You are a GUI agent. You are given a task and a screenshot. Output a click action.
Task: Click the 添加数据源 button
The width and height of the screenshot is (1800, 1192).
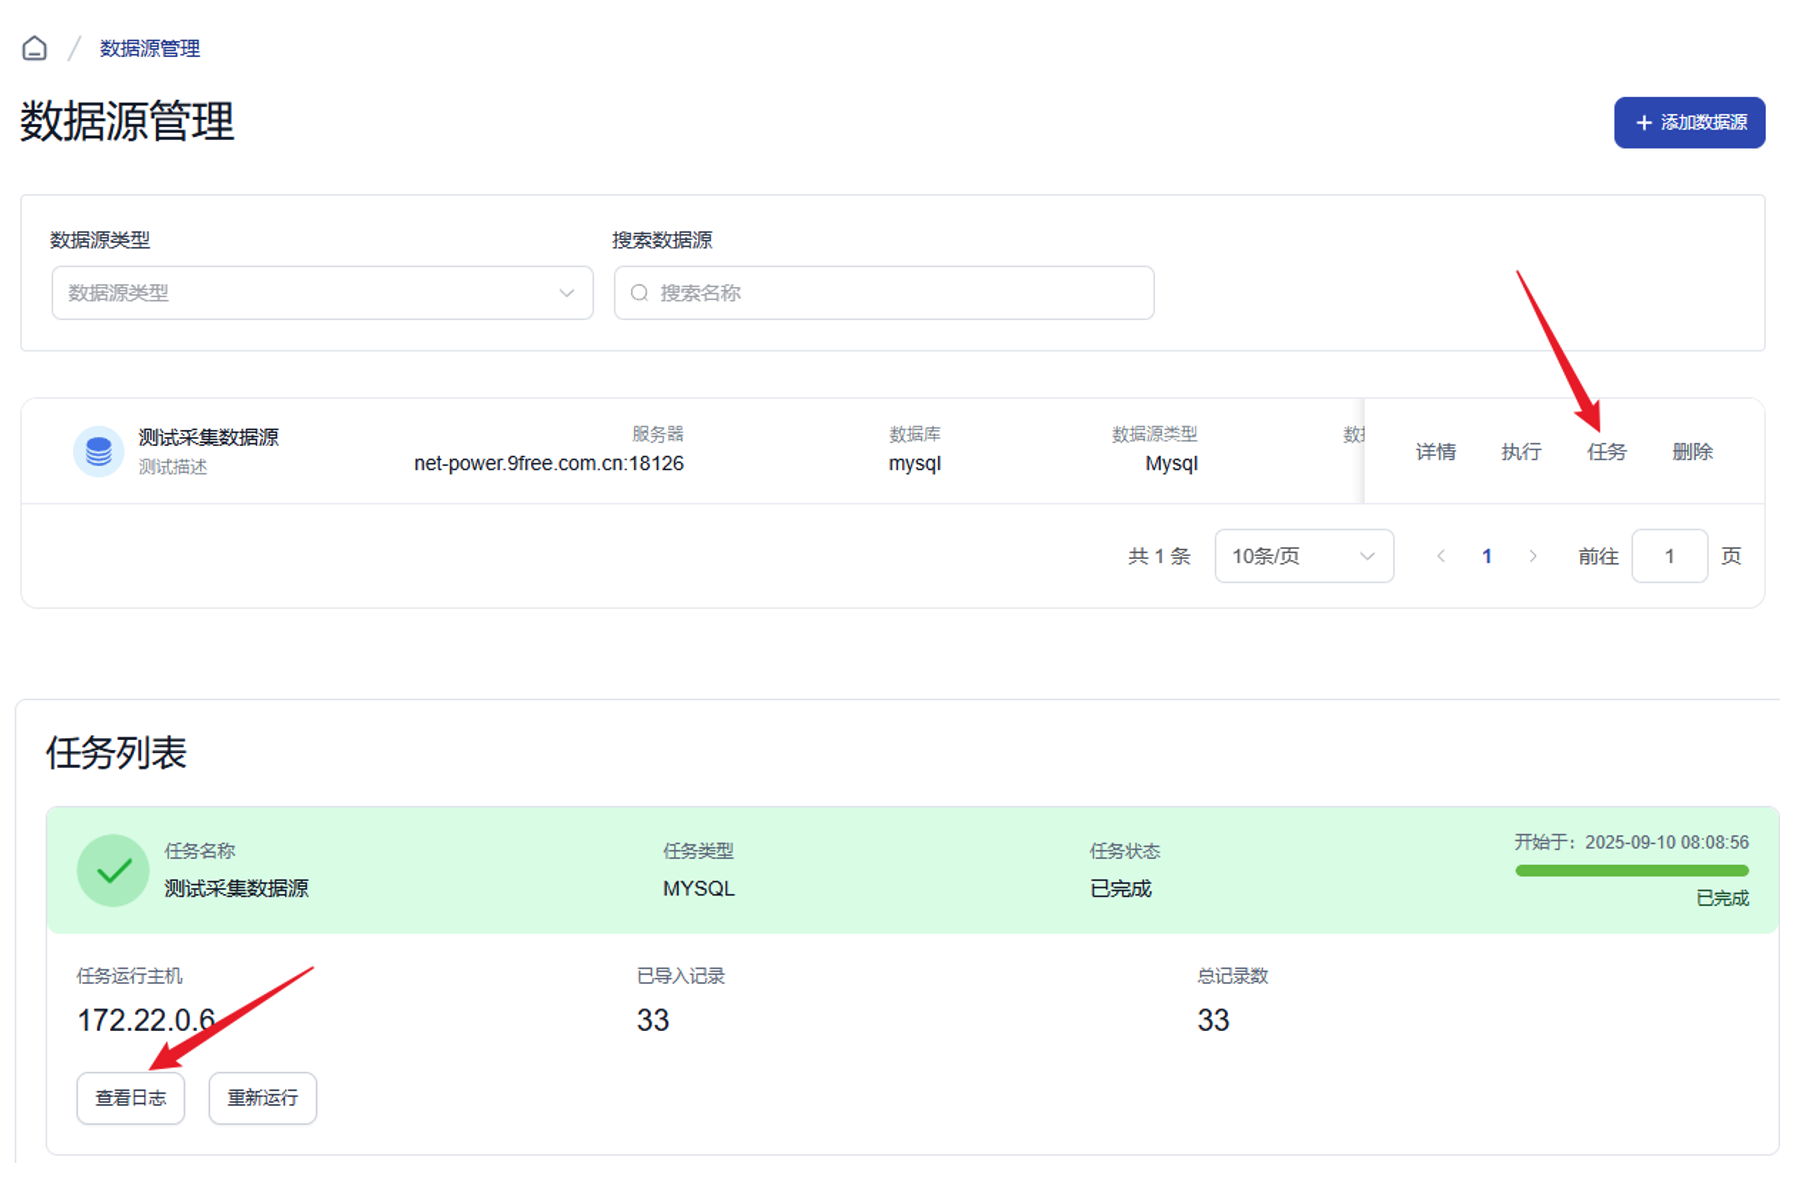[x=1689, y=122]
